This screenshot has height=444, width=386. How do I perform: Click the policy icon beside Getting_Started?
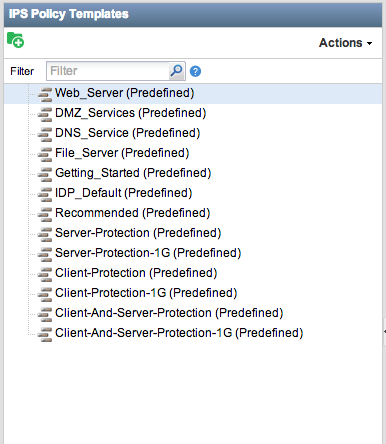point(45,174)
